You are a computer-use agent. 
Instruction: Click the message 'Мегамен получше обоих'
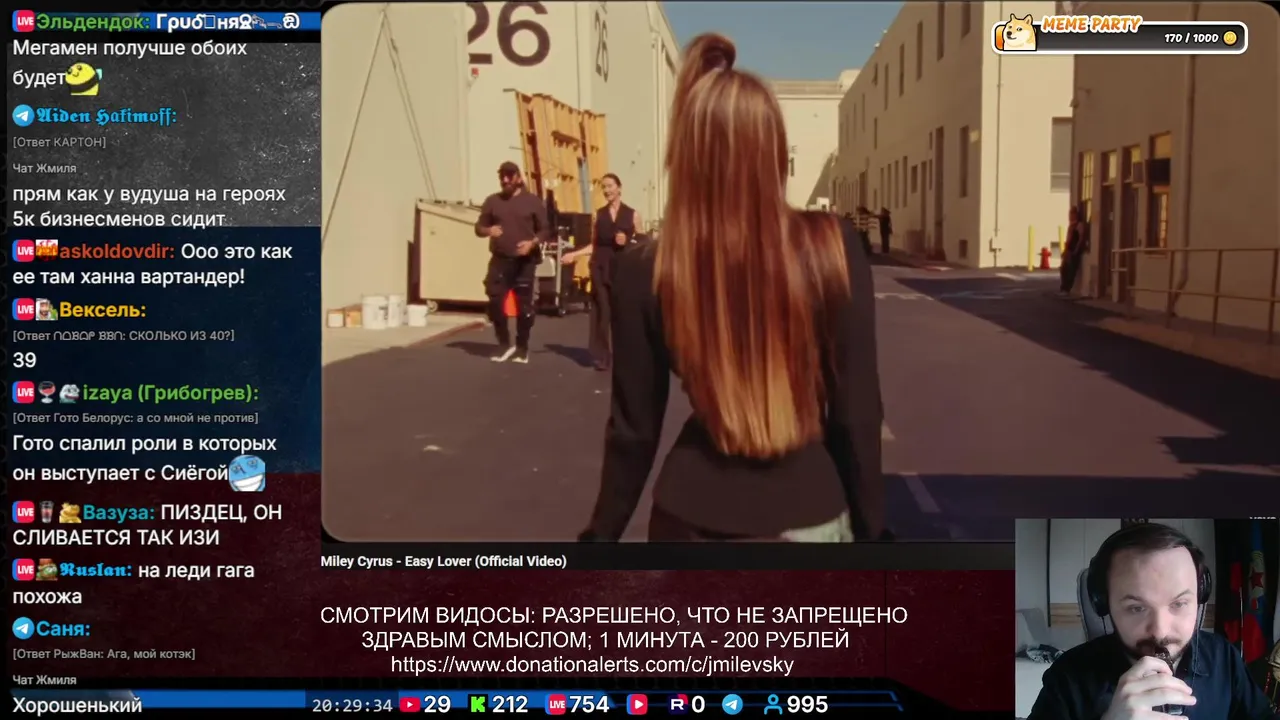tap(130, 48)
